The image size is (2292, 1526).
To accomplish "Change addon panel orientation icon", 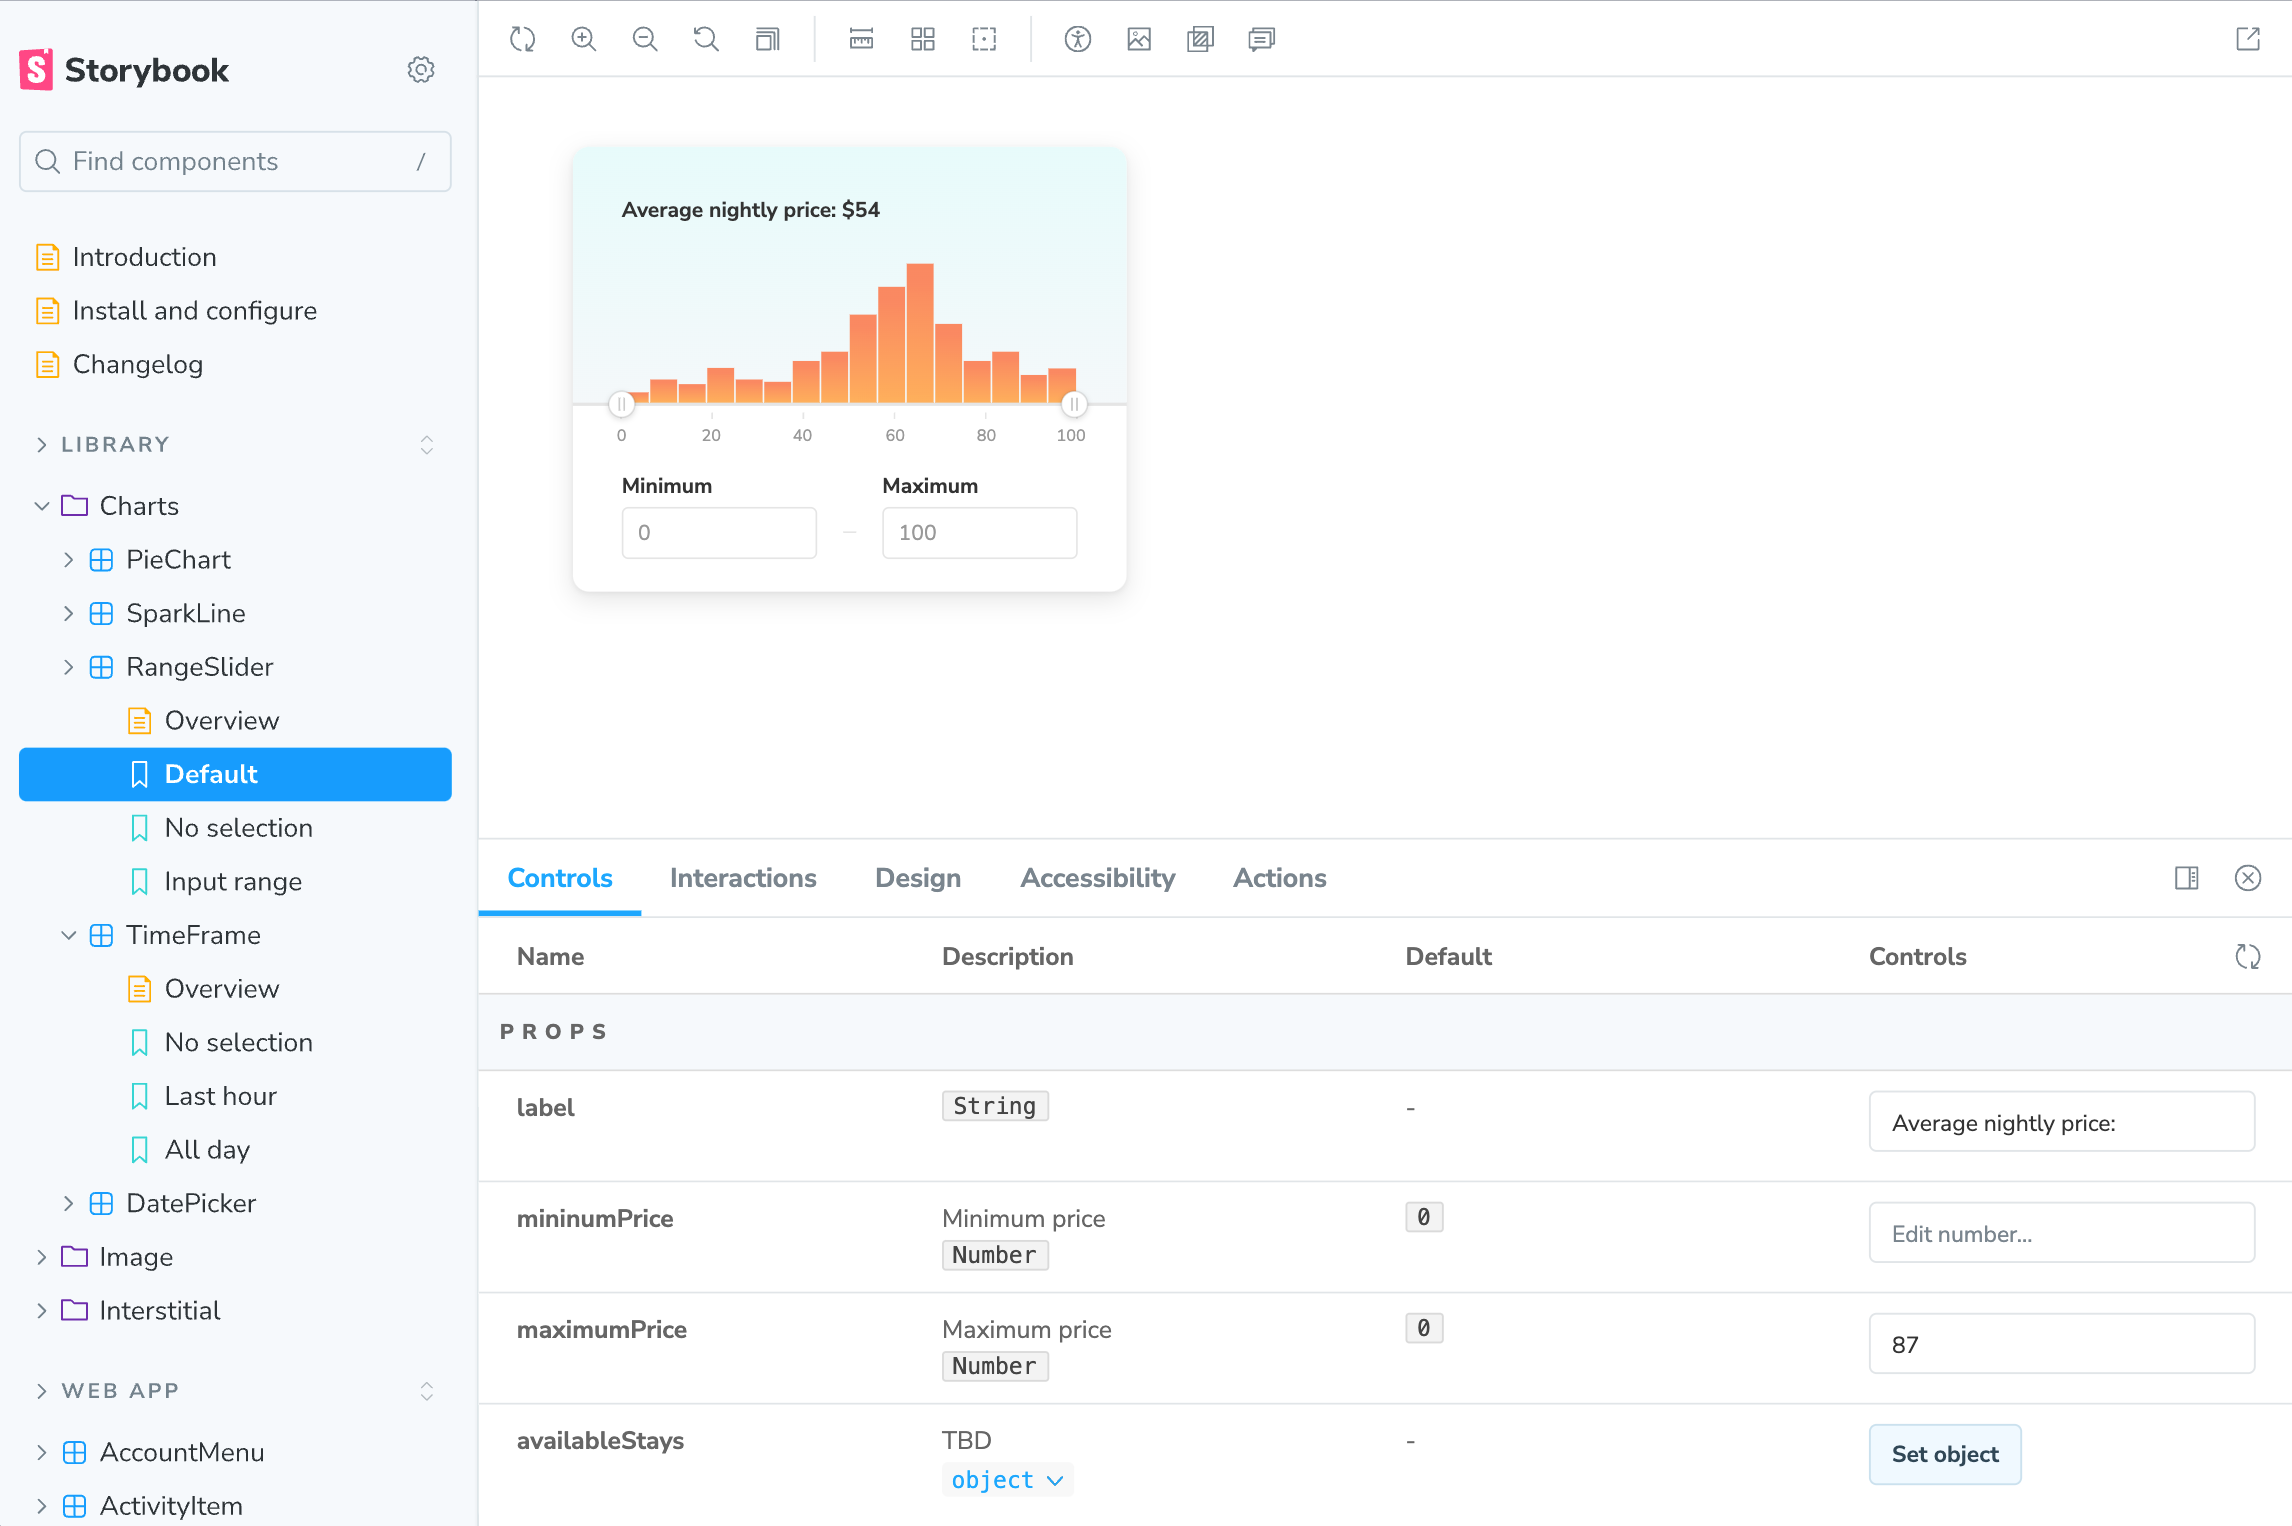I will pyautogui.click(x=2187, y=878).
